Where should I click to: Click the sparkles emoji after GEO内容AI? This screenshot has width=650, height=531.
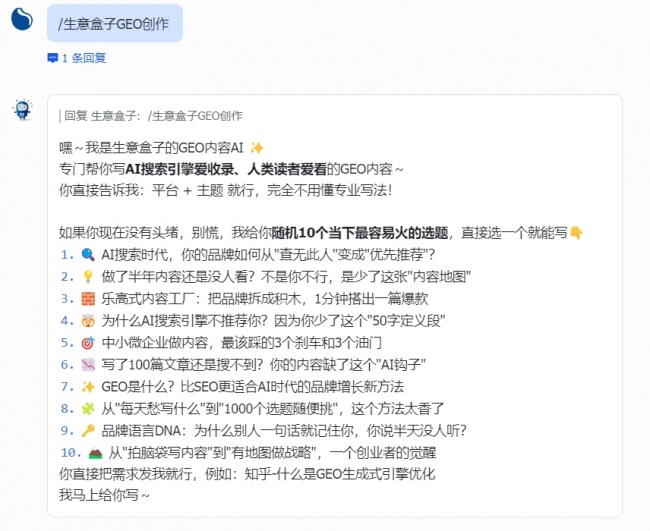(257, 148)
